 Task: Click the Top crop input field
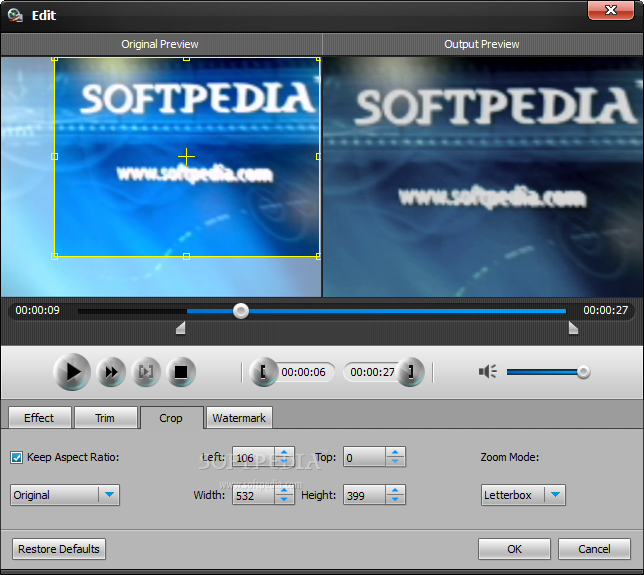[x=365, y=457]
